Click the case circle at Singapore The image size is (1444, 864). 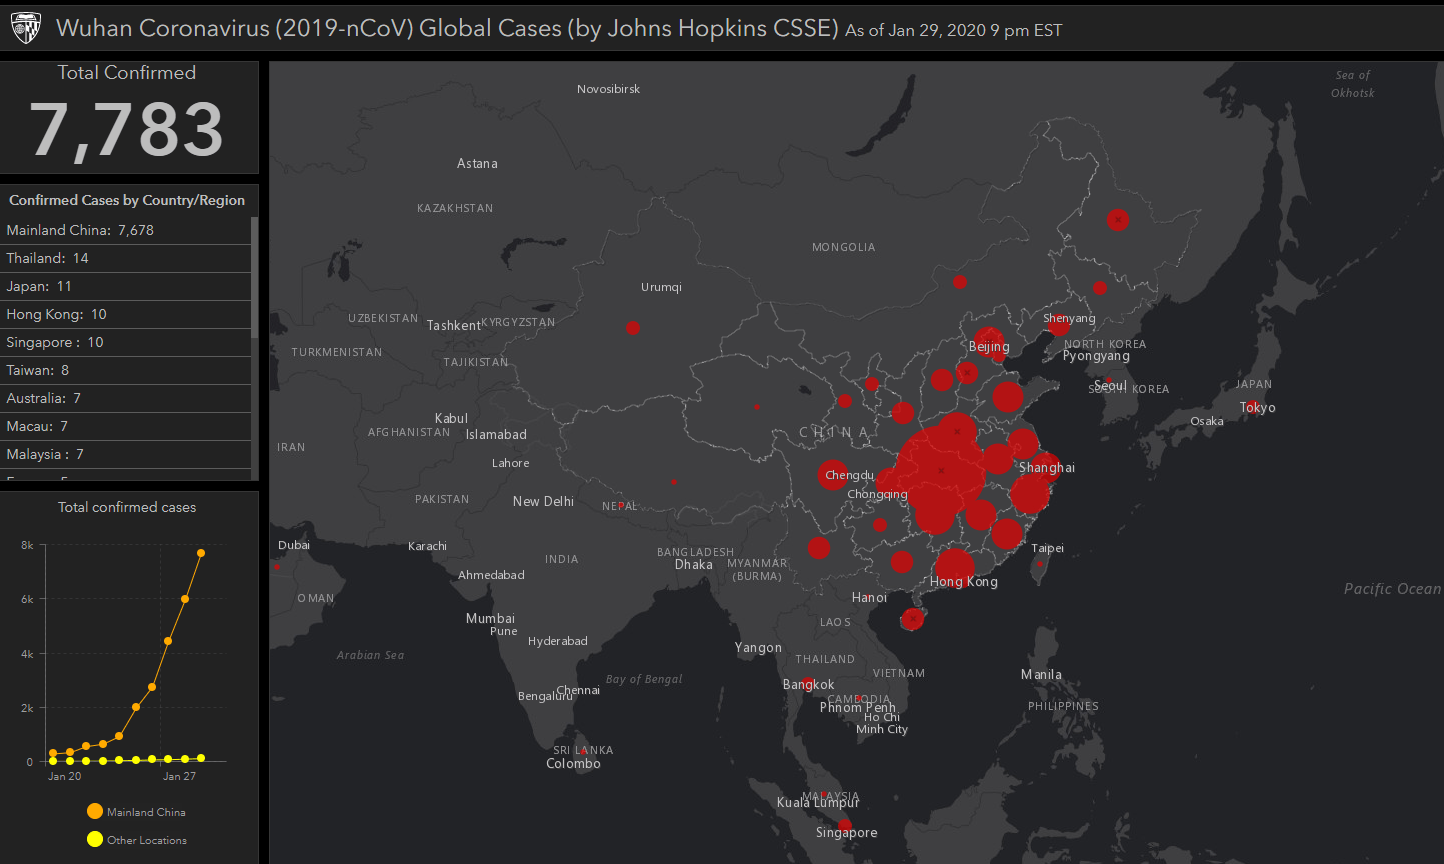click(845, 825)
